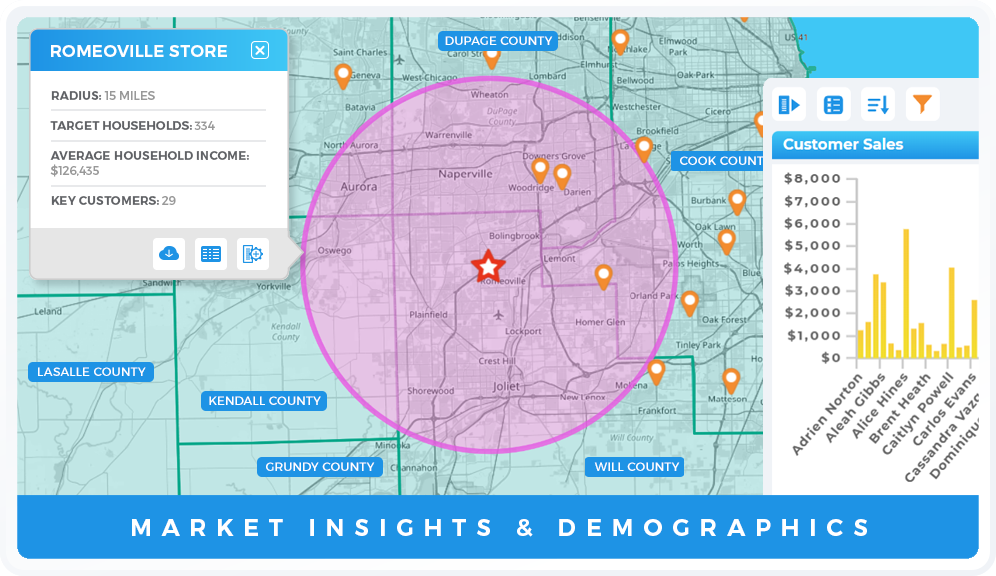Click the orange pin near Homer Glen
Image resolution: width=996 pixels, height=576 pixels.
pyautogui.click(x=603, y=275)
